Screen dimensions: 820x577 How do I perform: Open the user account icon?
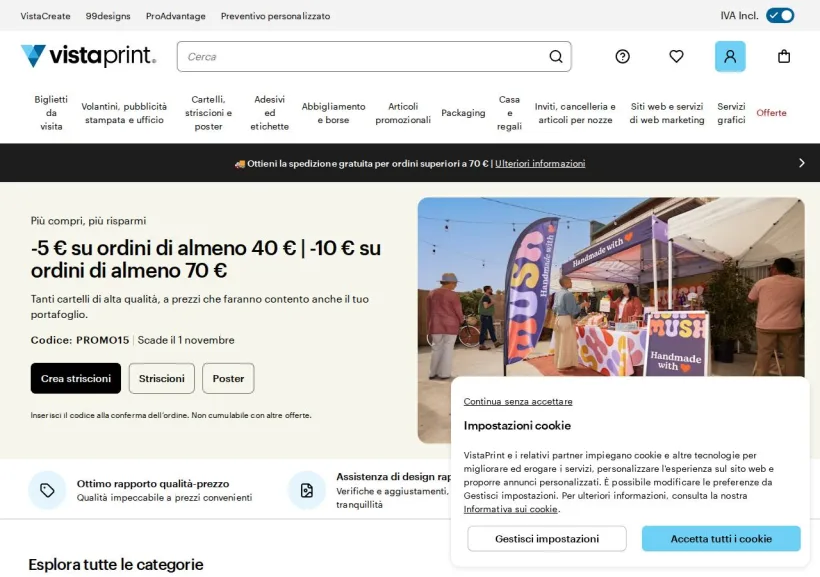pos(730,56)
